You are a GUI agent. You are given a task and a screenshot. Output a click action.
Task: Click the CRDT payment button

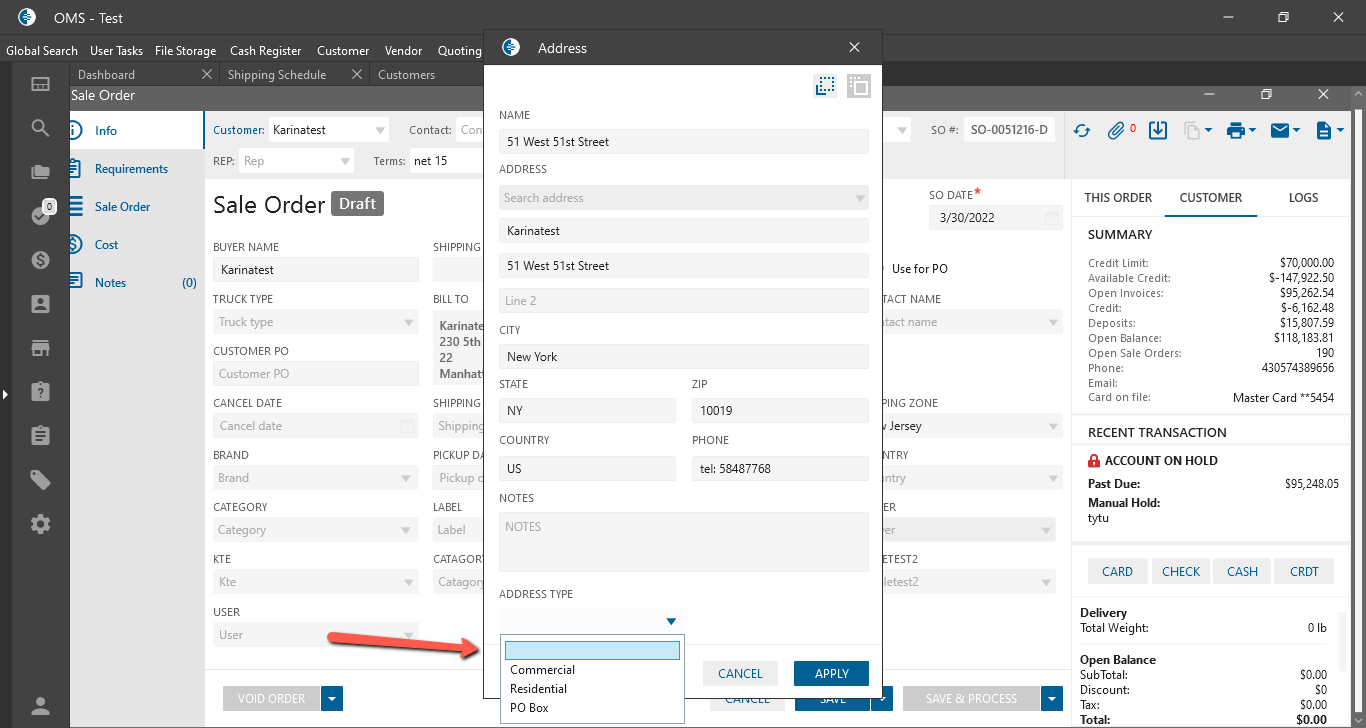tap(1304, 571)
